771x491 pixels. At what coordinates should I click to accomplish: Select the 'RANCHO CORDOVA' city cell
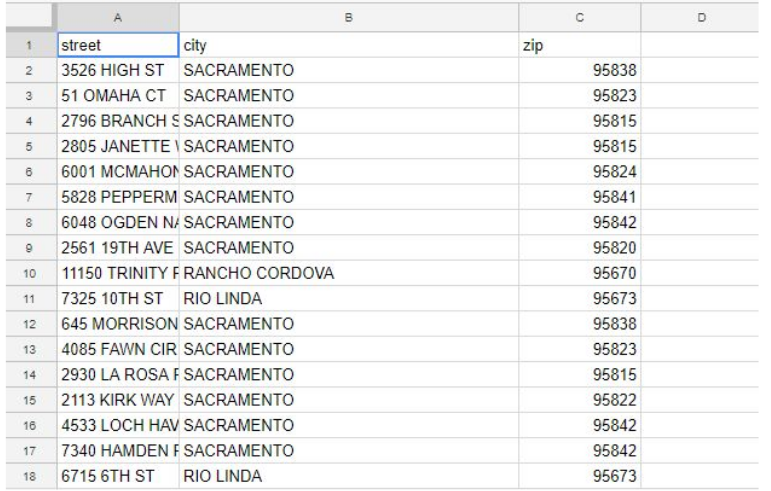pos(349,273)
